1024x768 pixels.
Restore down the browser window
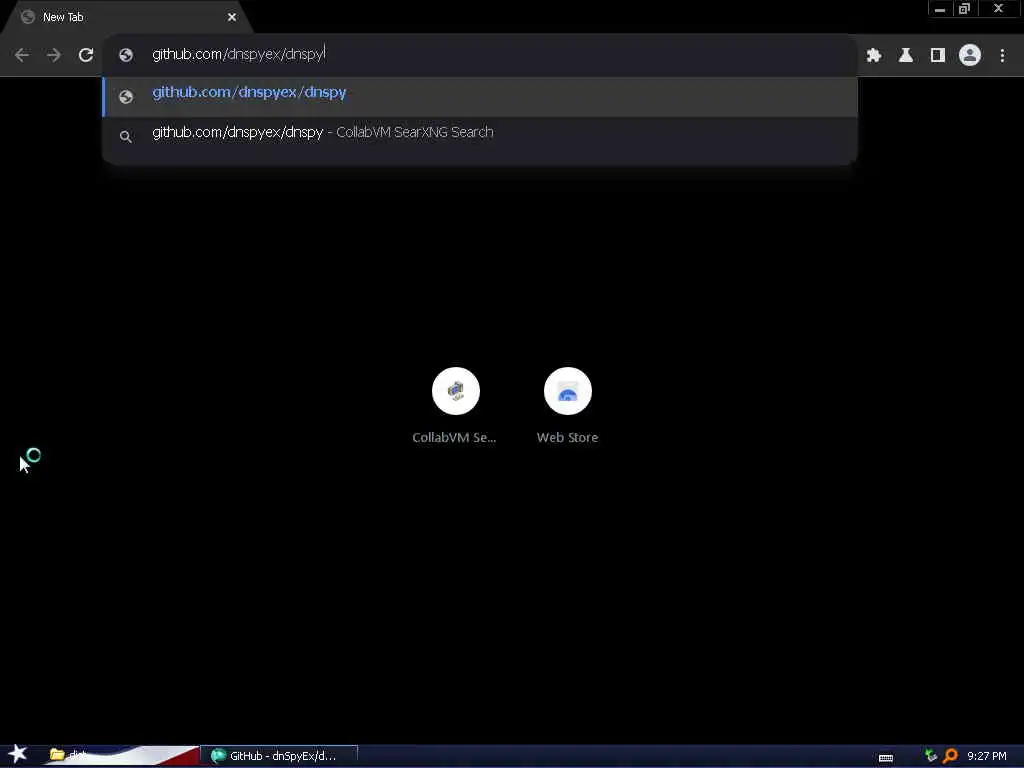(964, 9)
